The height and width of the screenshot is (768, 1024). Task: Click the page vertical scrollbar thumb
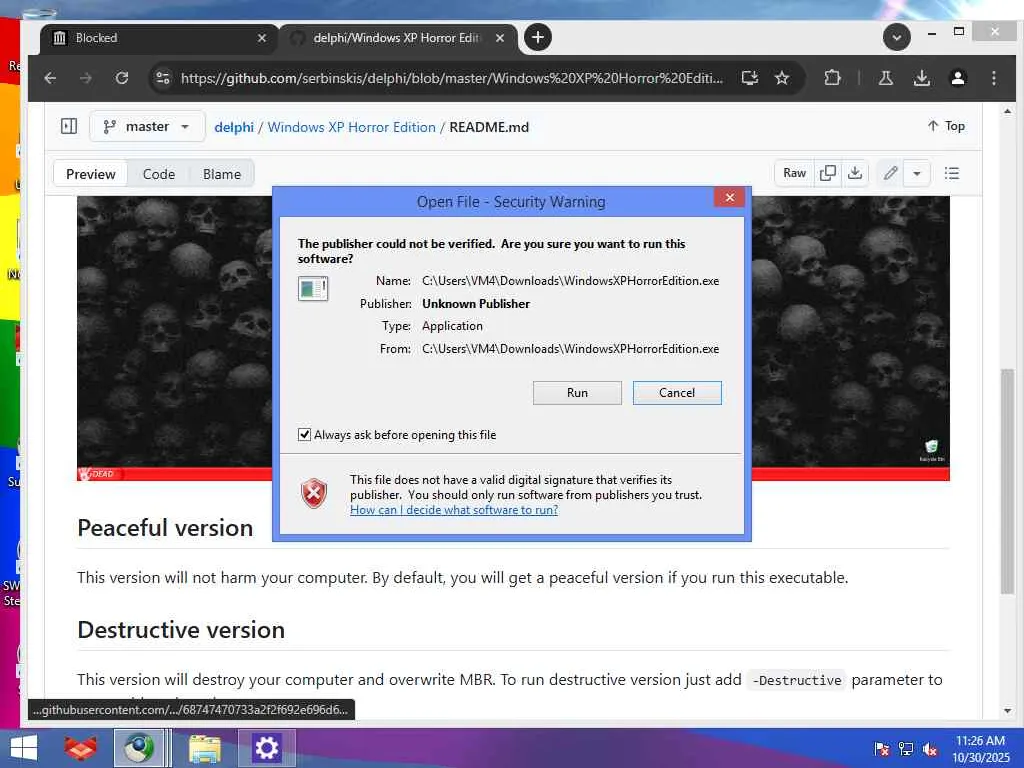[x=1007, y=481]
